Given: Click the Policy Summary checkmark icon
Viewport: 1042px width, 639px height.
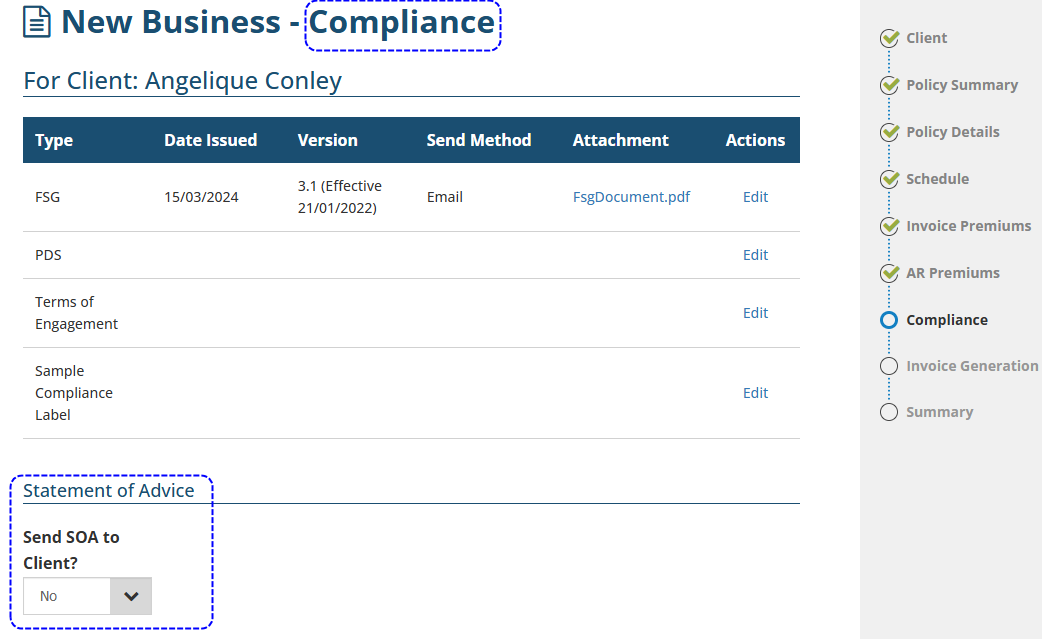Looking at the screenshot, I should coord(889,85).
